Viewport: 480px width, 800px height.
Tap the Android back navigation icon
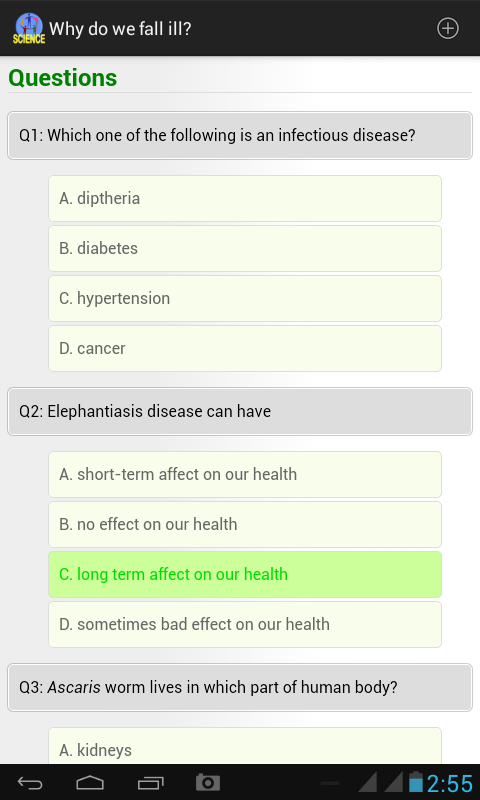[30, 783]
